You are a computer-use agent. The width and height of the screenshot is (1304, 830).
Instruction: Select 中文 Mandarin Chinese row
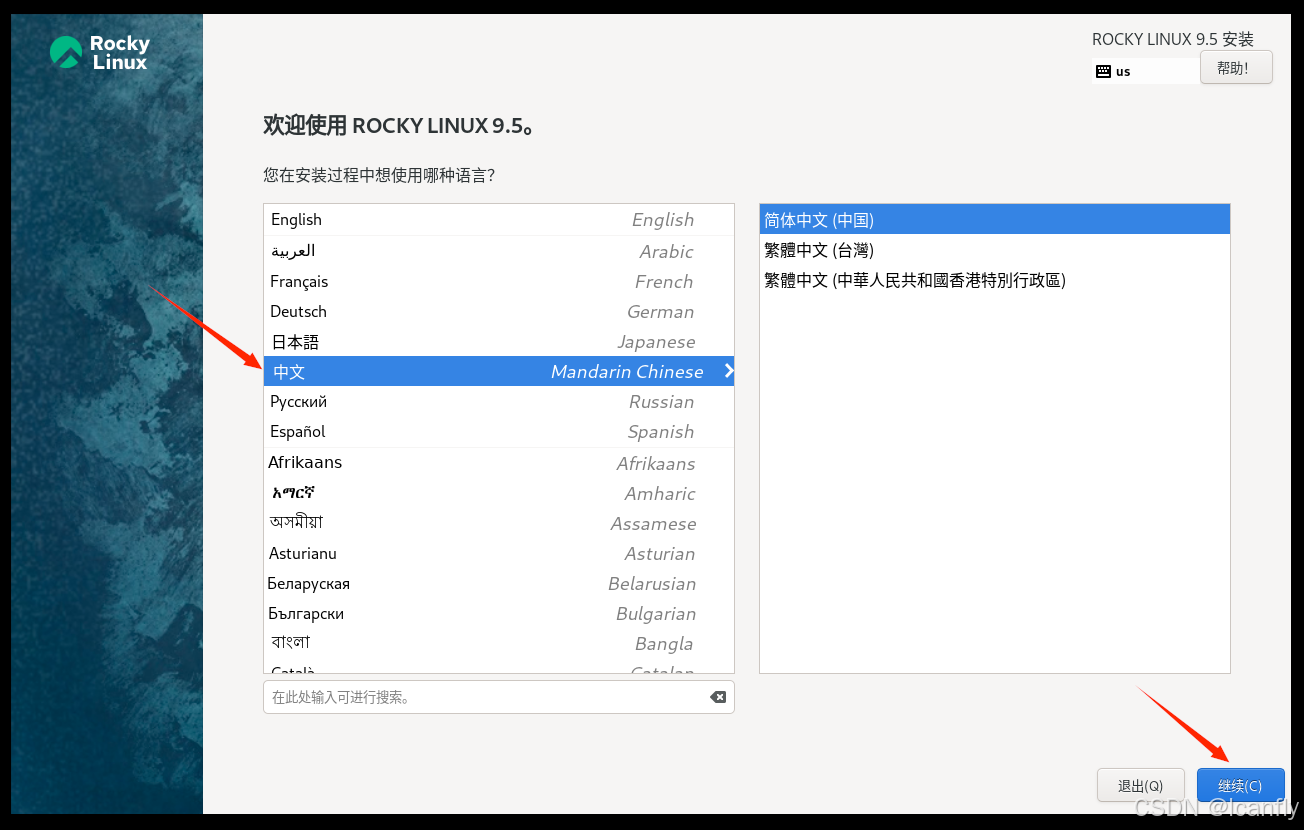coord(499,371)
